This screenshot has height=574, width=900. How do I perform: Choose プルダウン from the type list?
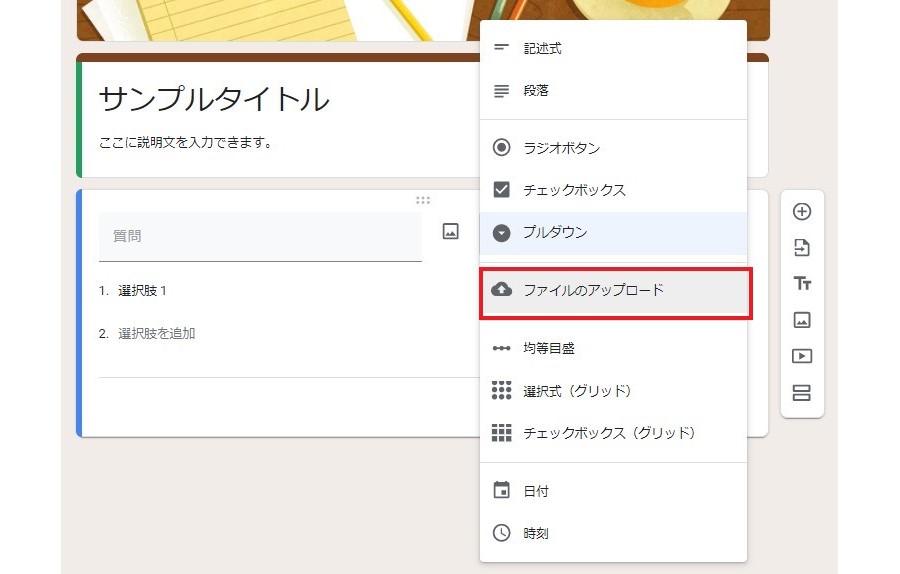click(555, 232)
